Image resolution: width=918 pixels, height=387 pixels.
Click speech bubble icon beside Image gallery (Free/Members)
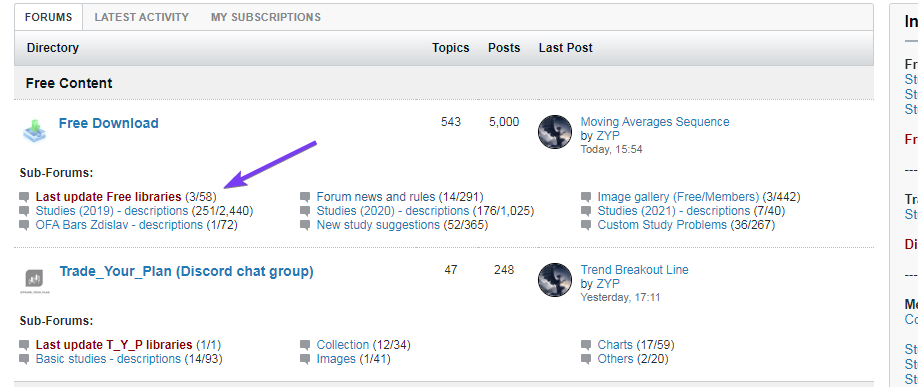coord(586,197)
